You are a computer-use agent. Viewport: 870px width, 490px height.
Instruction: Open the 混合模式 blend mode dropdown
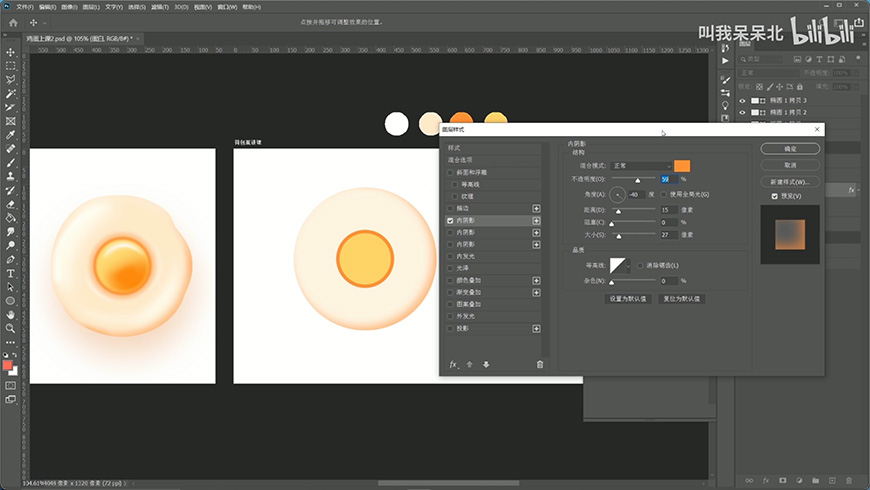(x=642, y=165)
